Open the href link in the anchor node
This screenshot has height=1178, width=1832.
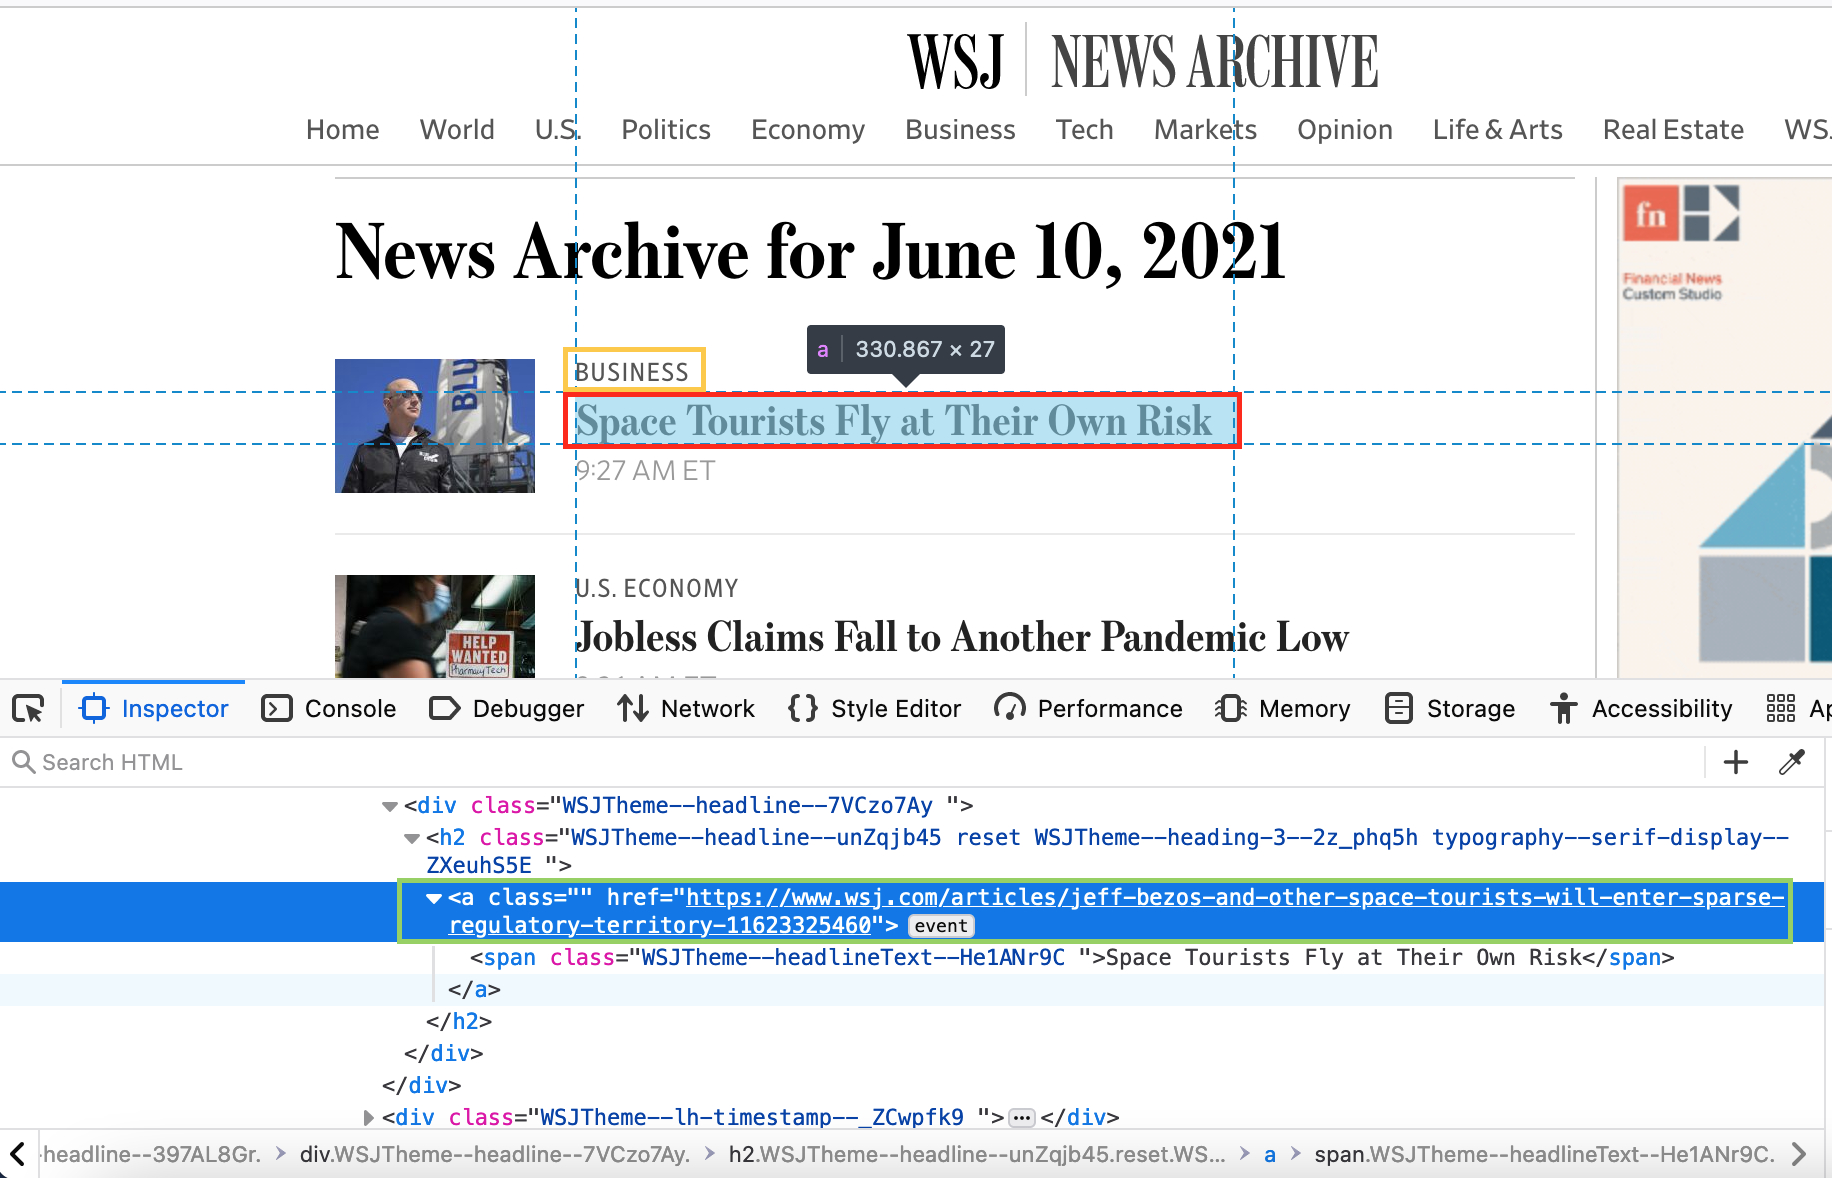pyautogui.click(x=1116, y=911)
